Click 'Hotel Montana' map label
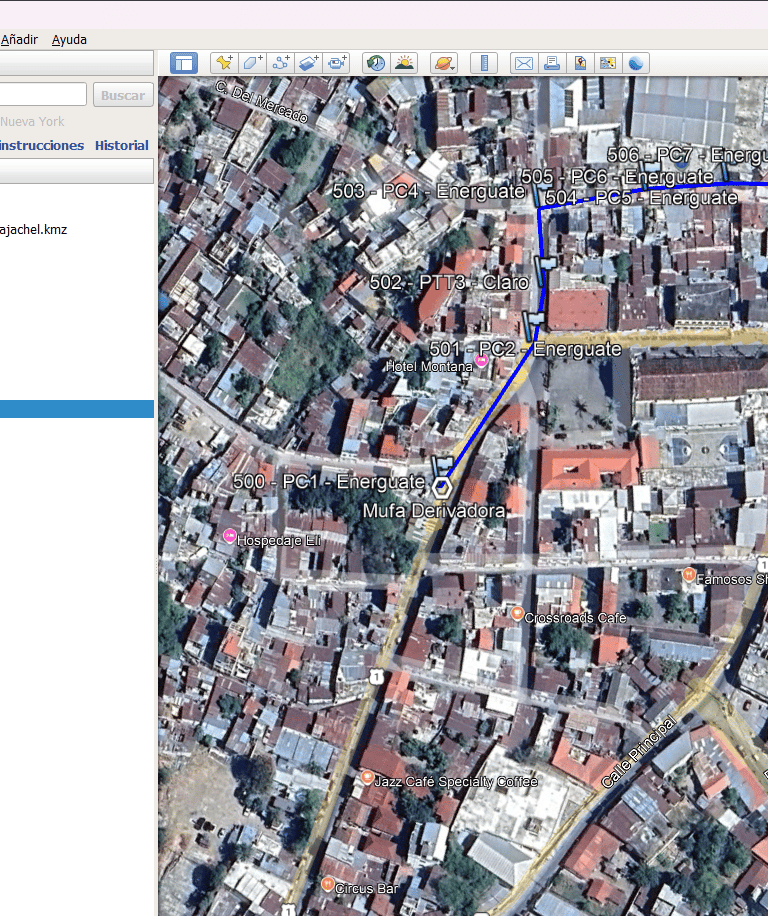Screen dimensions: 768x916 tap(429, 367)
